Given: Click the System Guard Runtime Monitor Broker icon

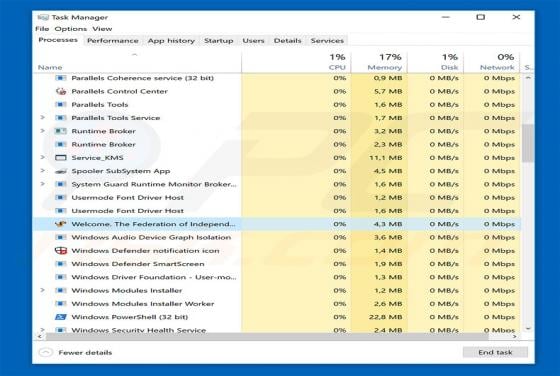Looking at the screenshot, I should point(60,184).
